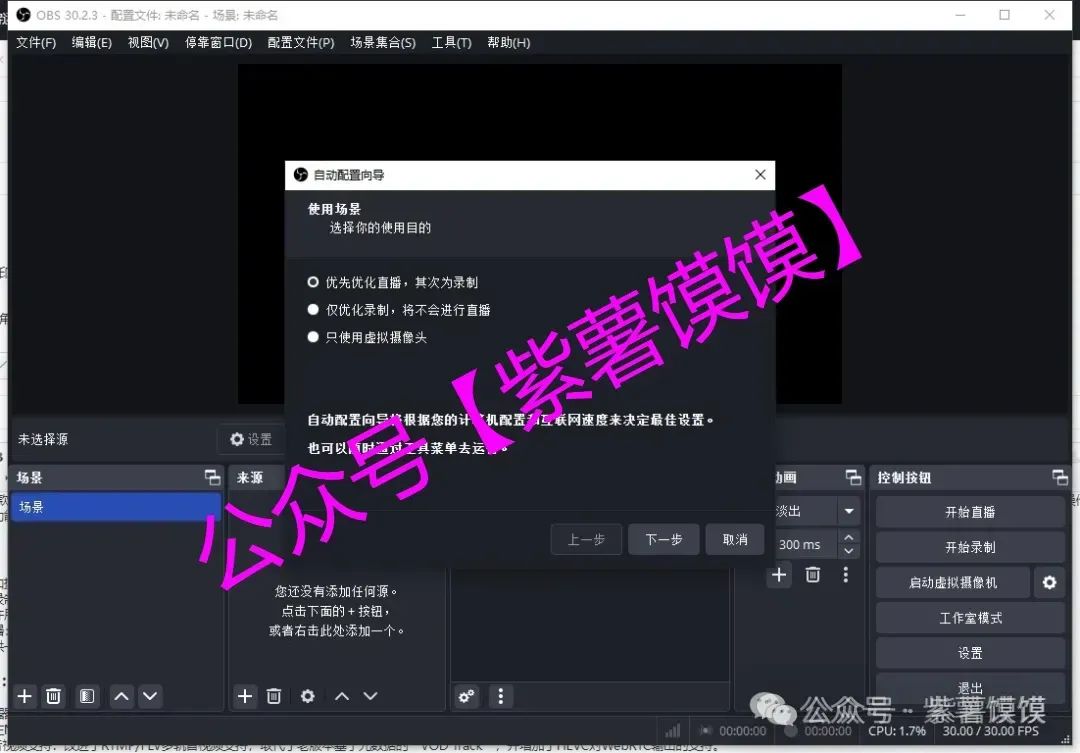Viewport: 1080px width, 753px height.
Task: Select the 场景 item in Scenes list
Action: click(116, 507)
